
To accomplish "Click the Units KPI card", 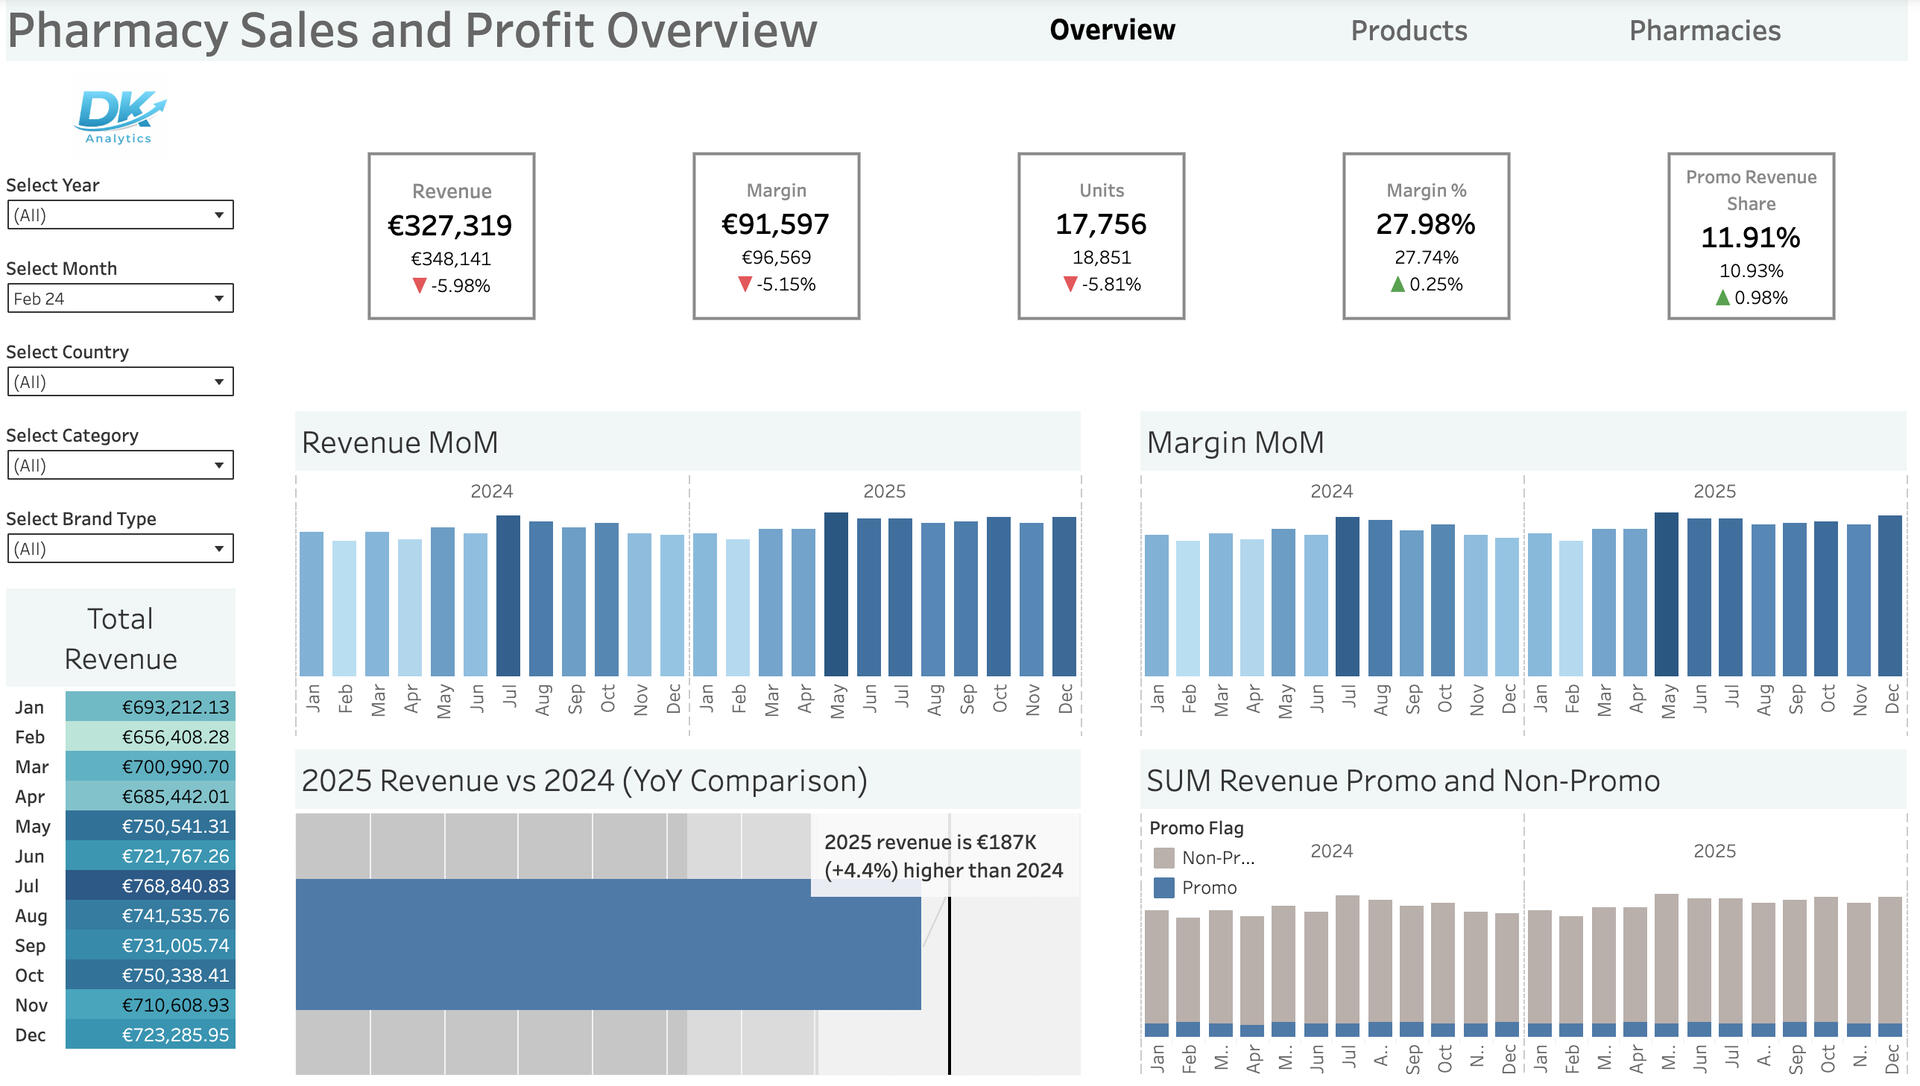I will click(x=1100, y=237).
